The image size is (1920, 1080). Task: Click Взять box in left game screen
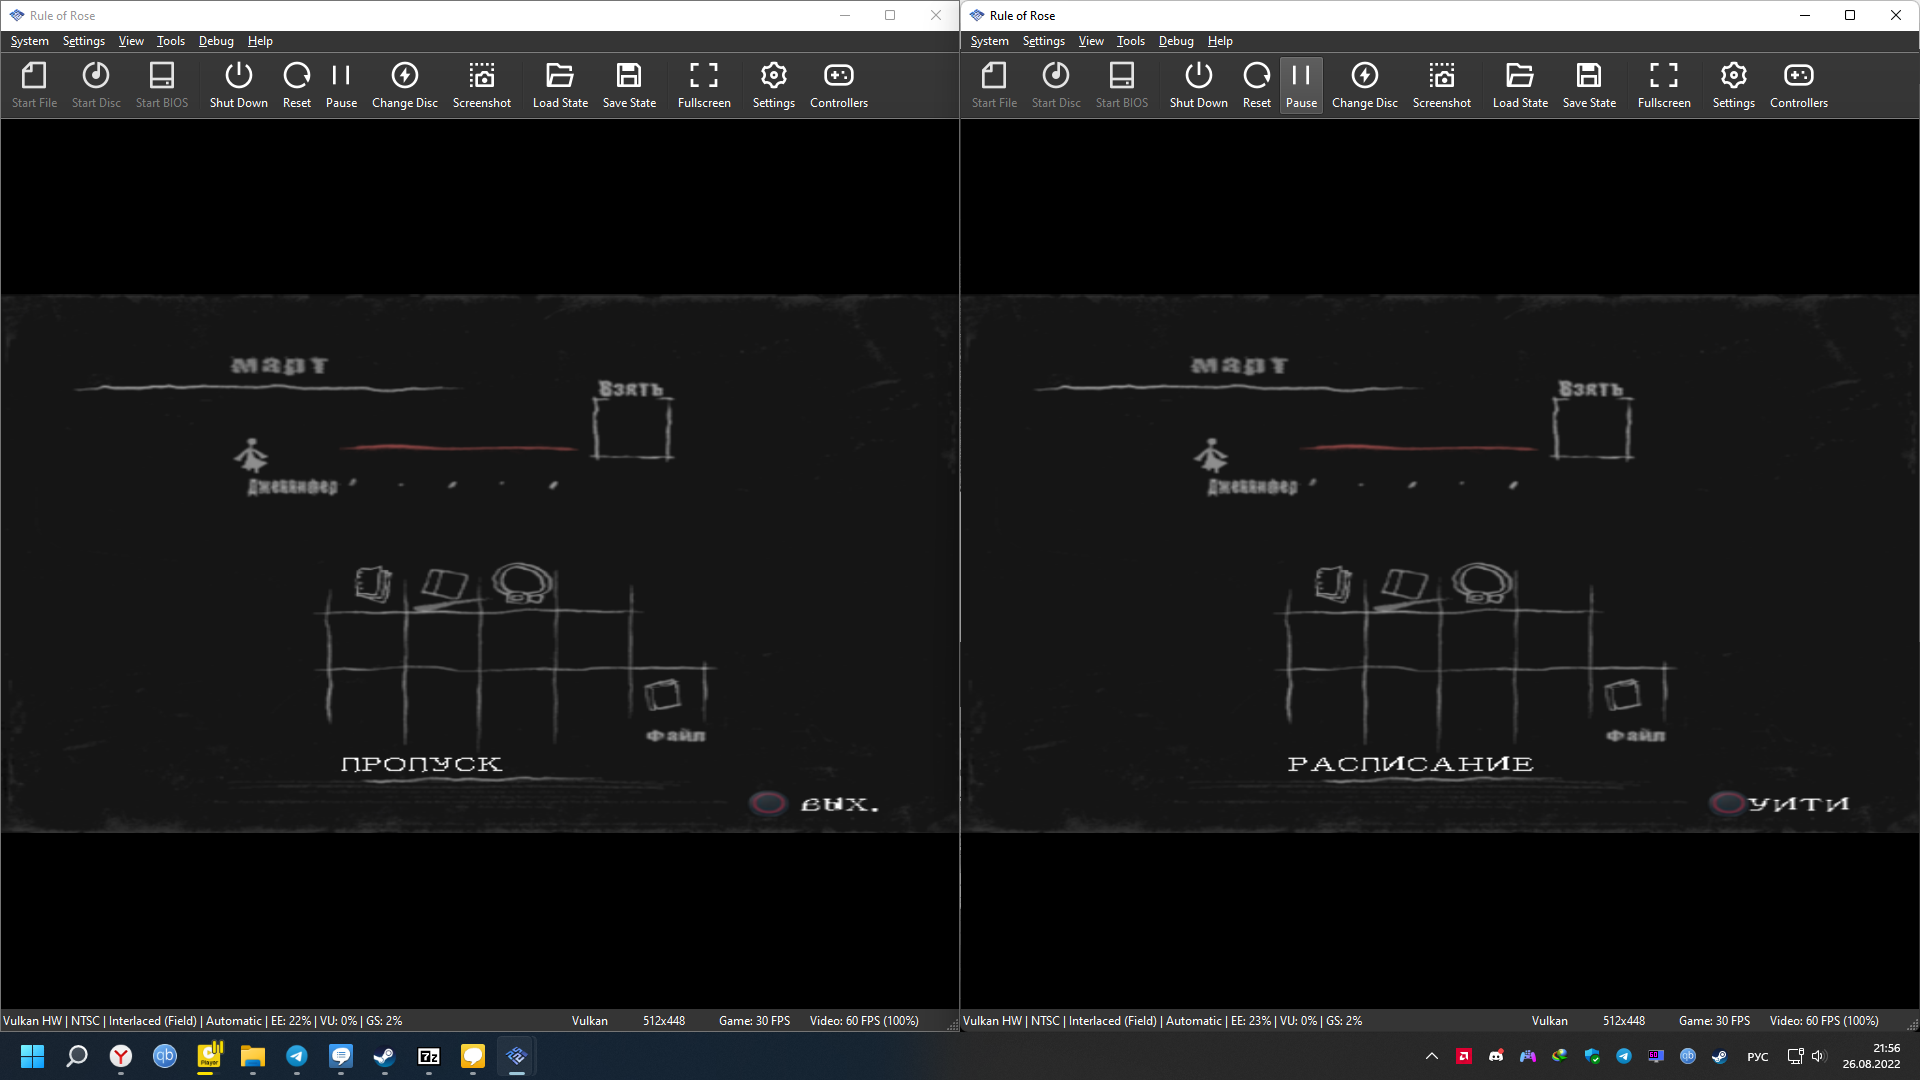coord(632,428)
